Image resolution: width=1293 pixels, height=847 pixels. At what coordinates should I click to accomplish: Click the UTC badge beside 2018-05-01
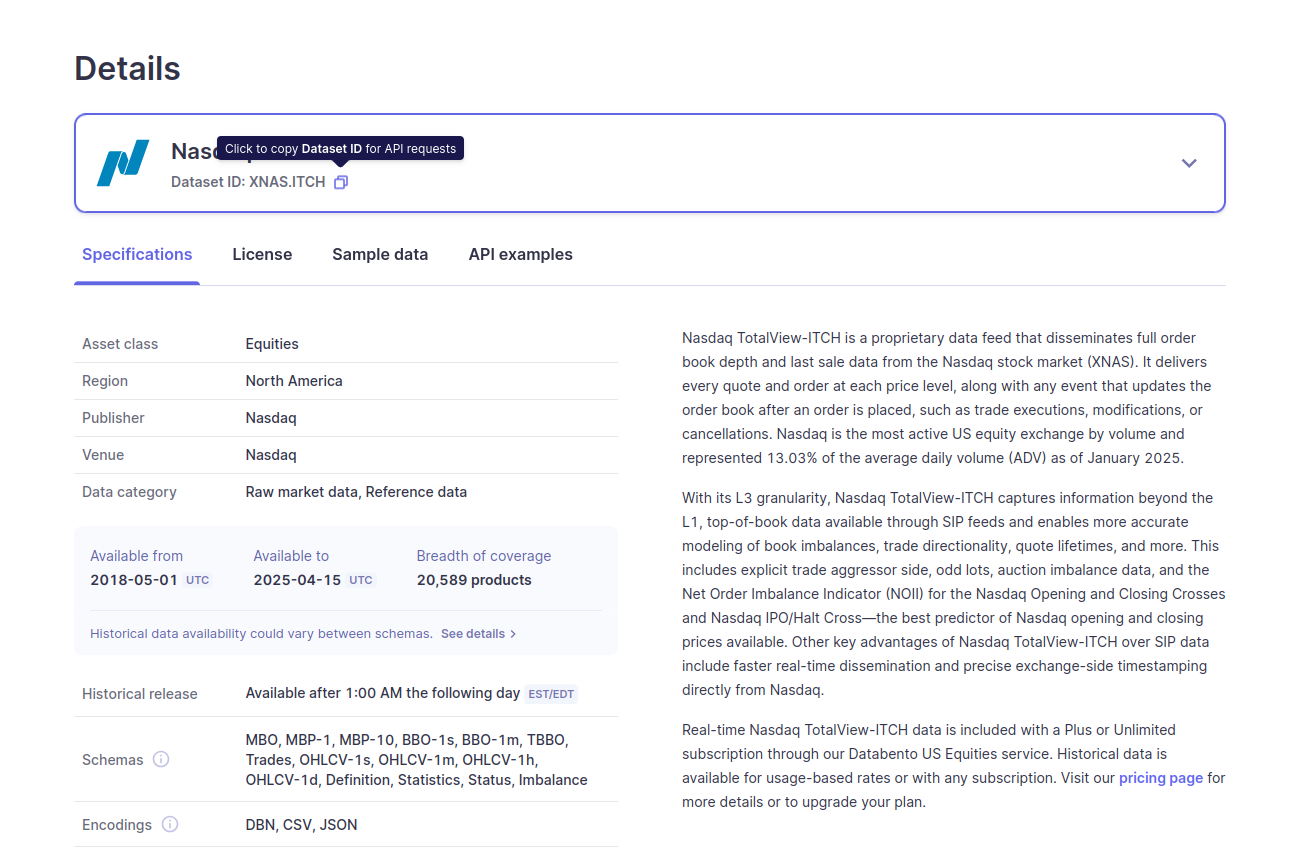pyautogui.click(x=198, y=580)
